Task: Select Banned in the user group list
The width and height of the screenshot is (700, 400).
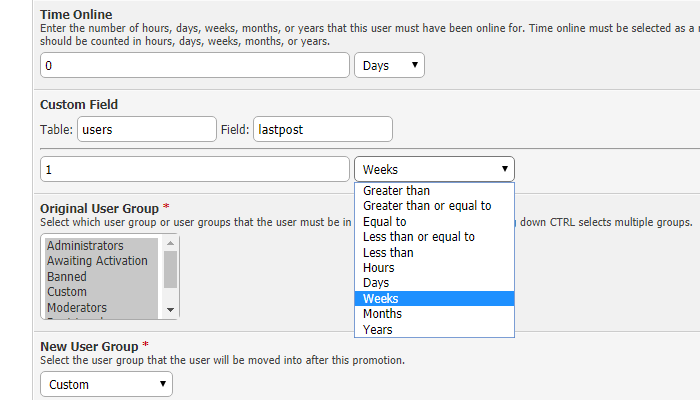Action: (67, 277)
